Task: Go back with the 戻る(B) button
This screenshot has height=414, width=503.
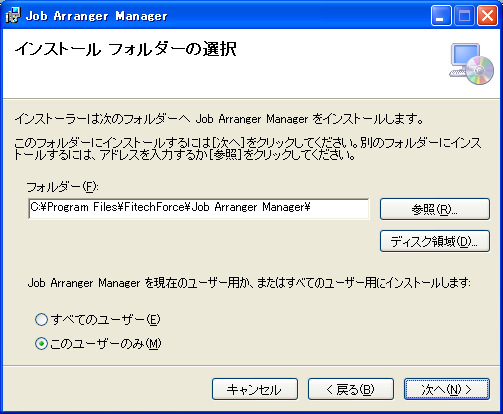Action: (x=351, y=389)
